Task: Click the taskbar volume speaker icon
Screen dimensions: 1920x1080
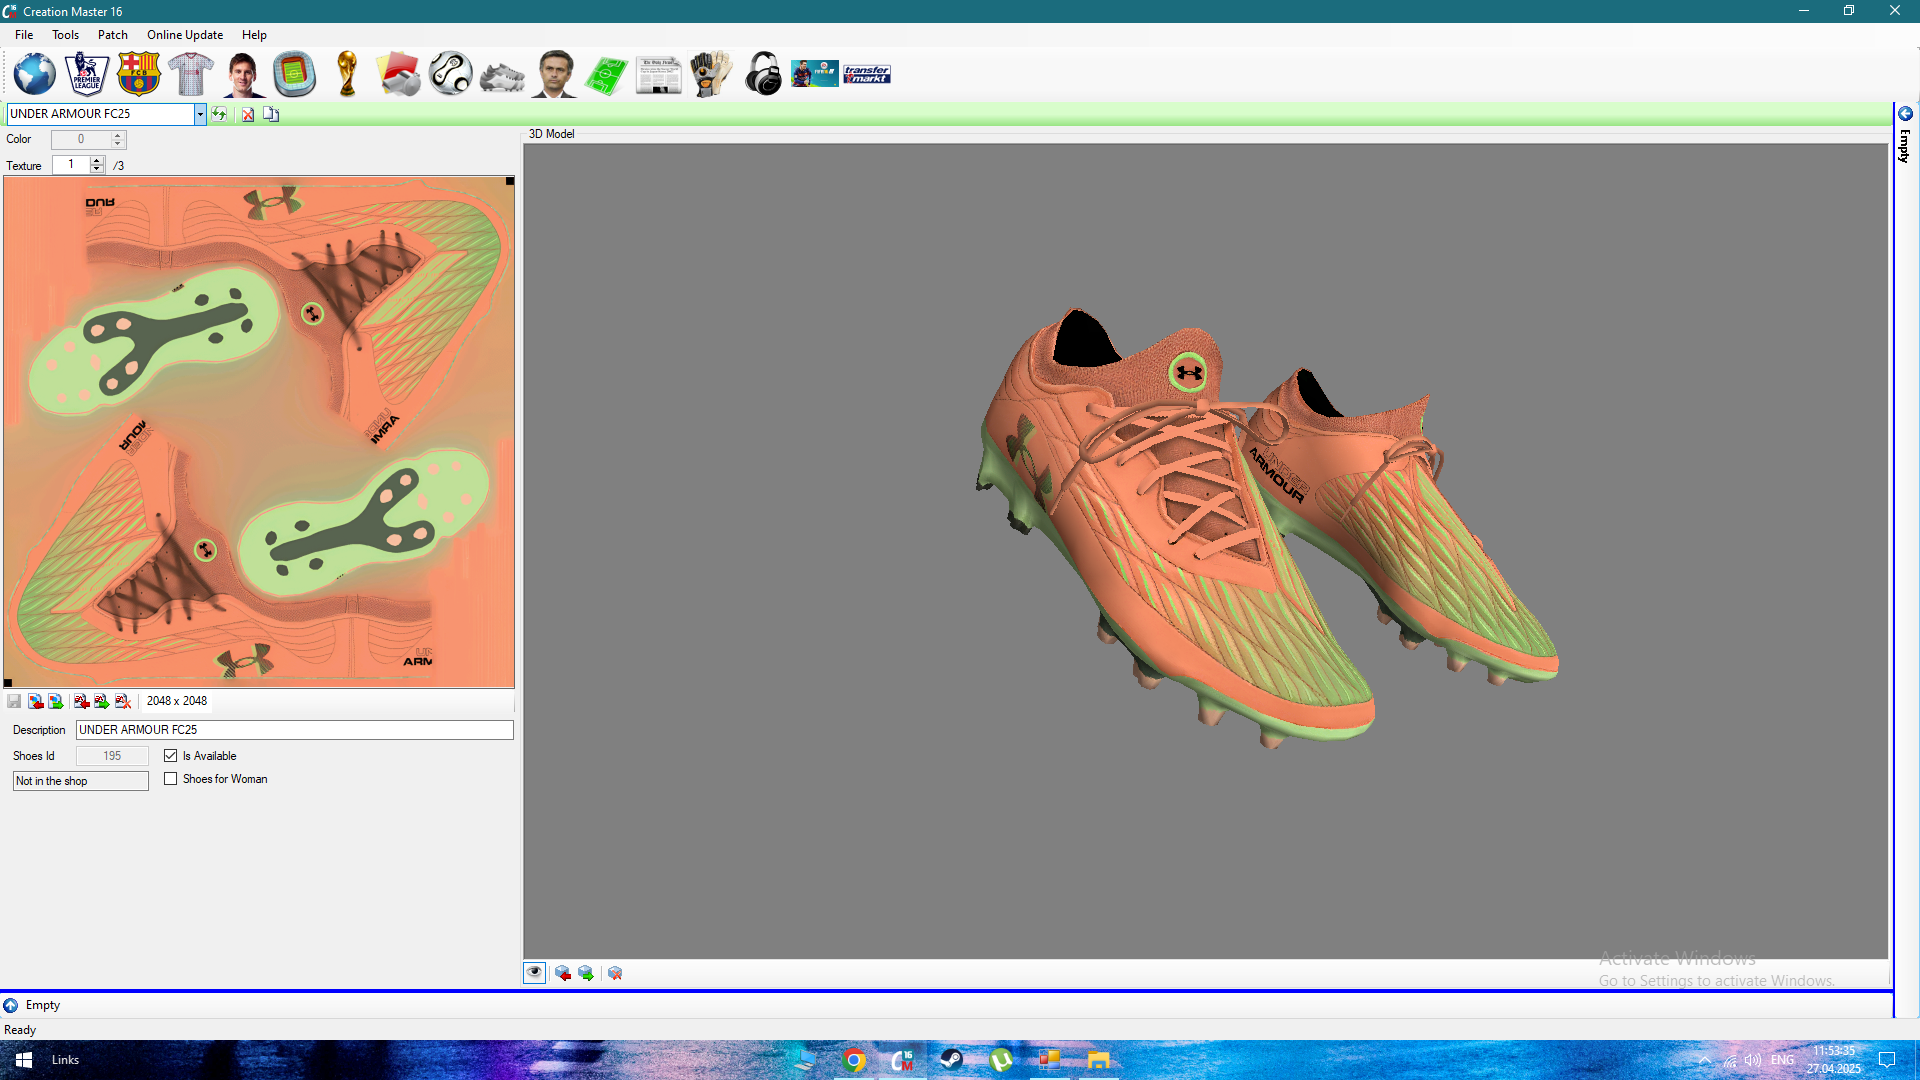Action: tap(1753, 1060)
